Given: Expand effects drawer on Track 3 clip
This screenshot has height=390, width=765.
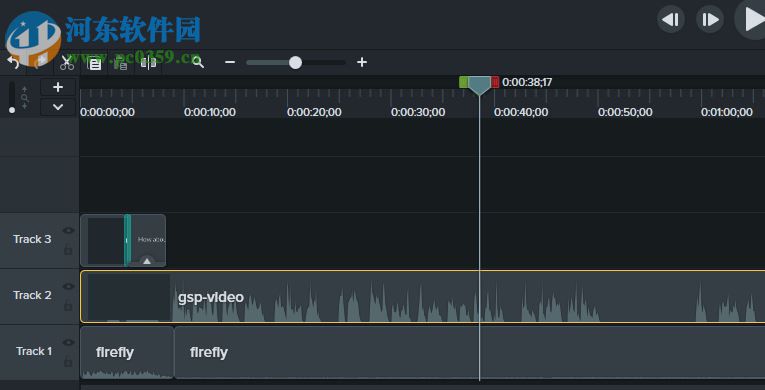Looking at the screenshot, I should (x=147, y=261).
